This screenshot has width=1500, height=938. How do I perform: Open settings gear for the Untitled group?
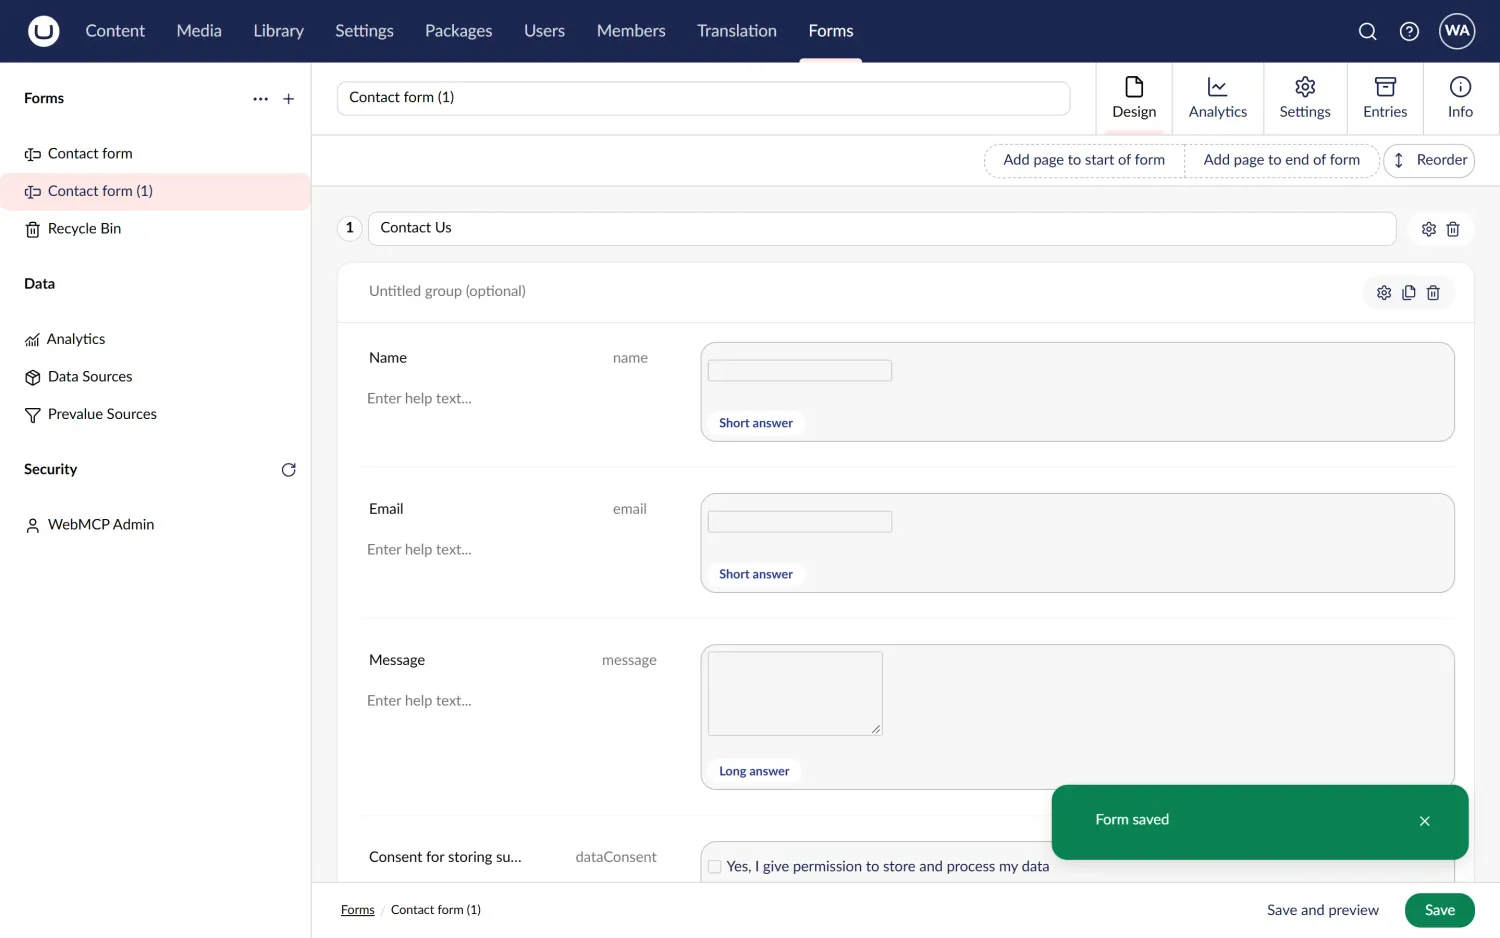1384,293
